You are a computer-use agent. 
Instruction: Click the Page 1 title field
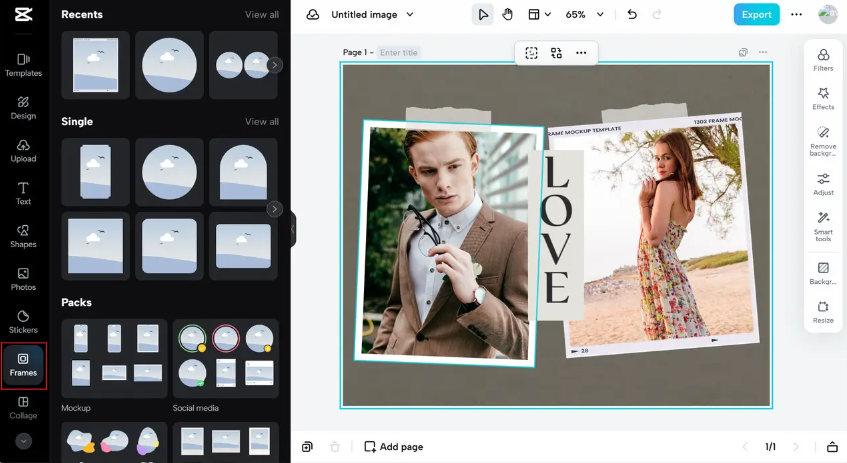point(399,52)
